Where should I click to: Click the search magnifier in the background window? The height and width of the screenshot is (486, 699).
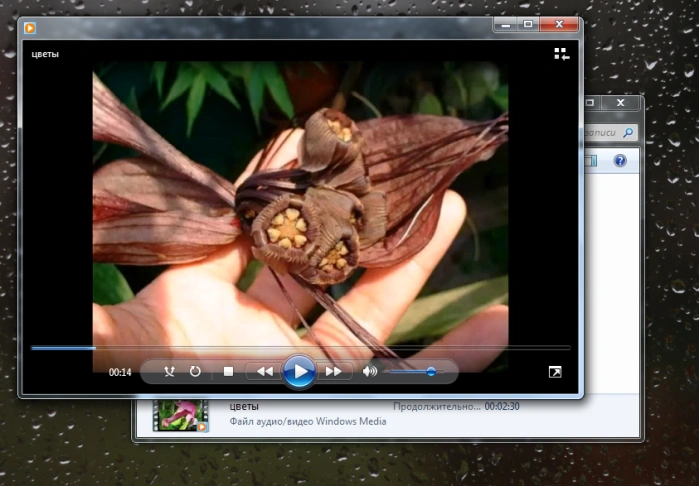628,132
